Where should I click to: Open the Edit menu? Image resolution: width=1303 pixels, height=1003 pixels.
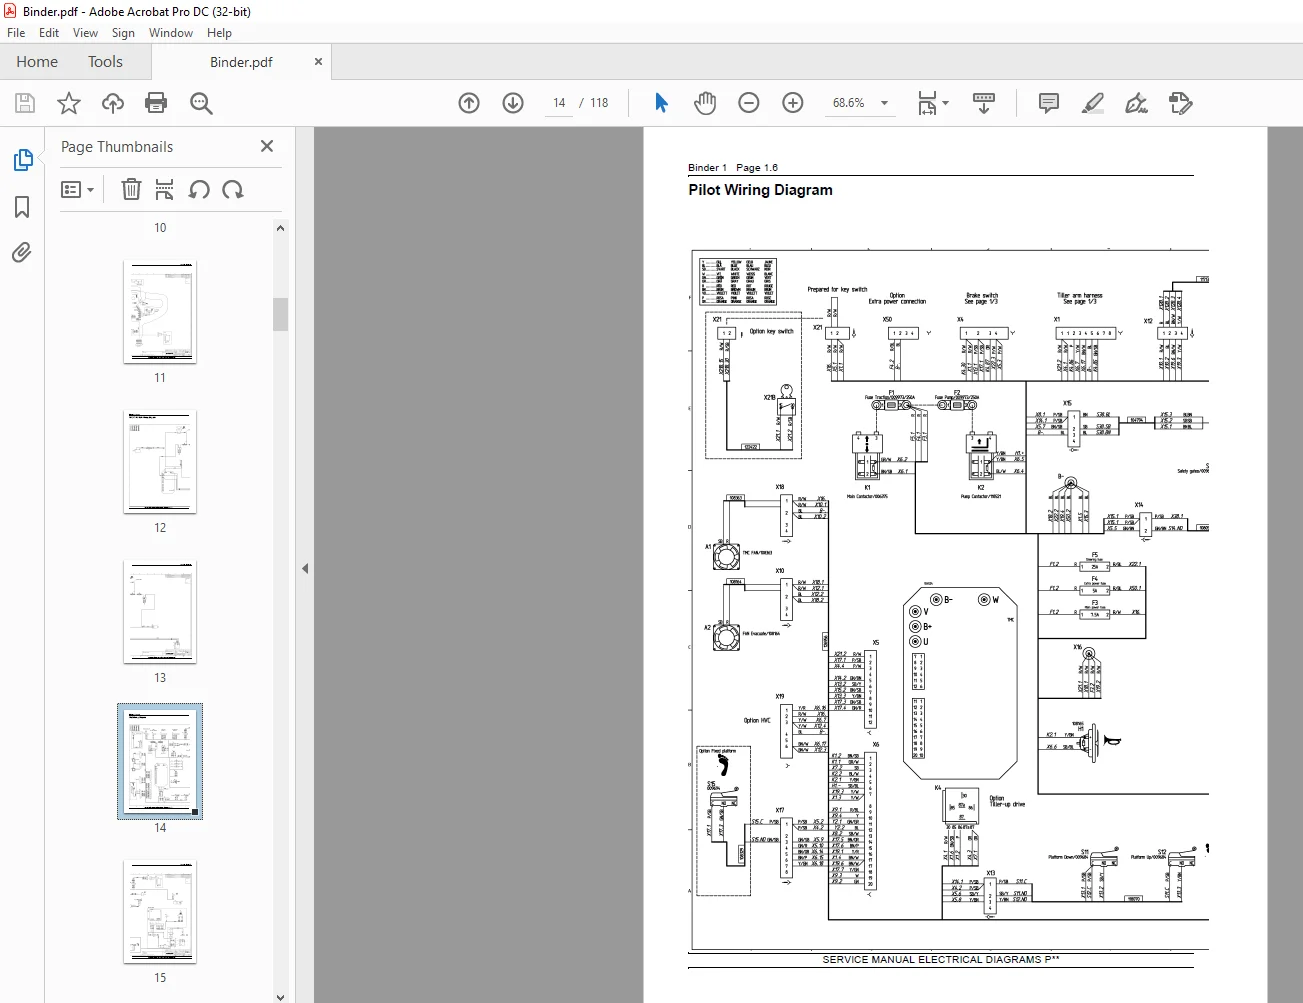49,33
